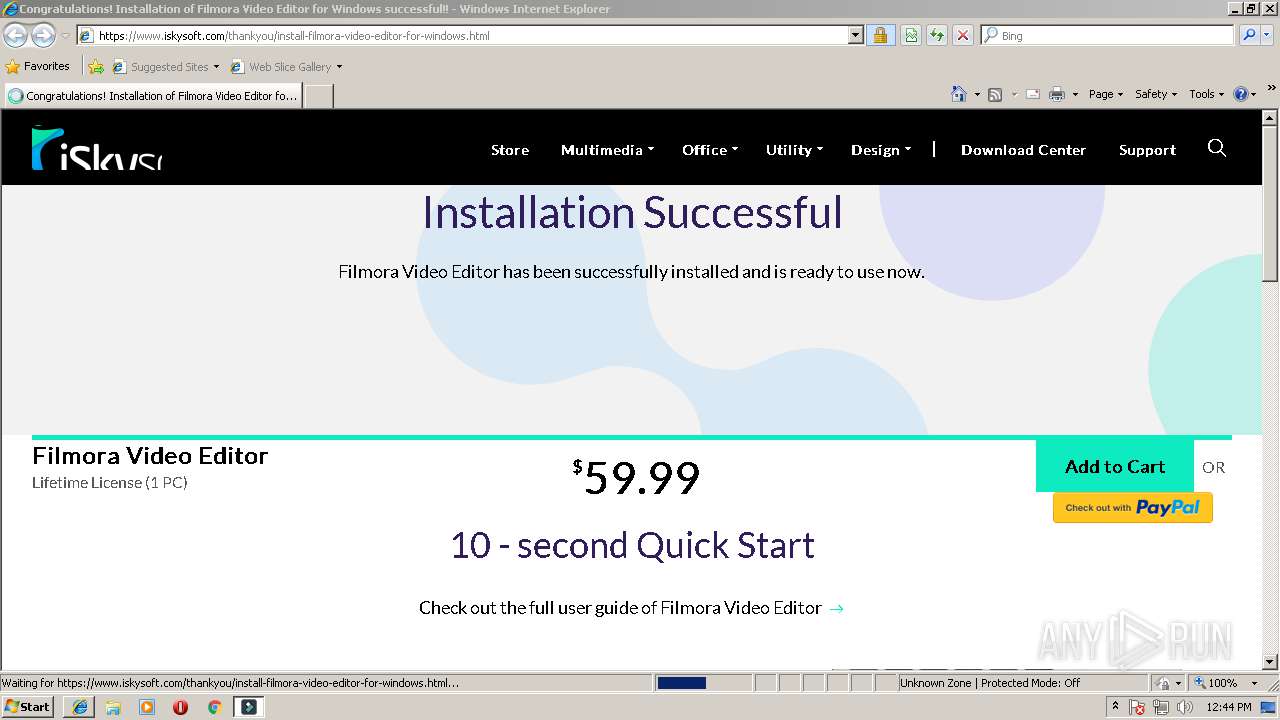Image resolution: width=1280 pixels, height=720 pixels.
Task: Stop loading with the red X icon
Action: [x=963, y=36]
